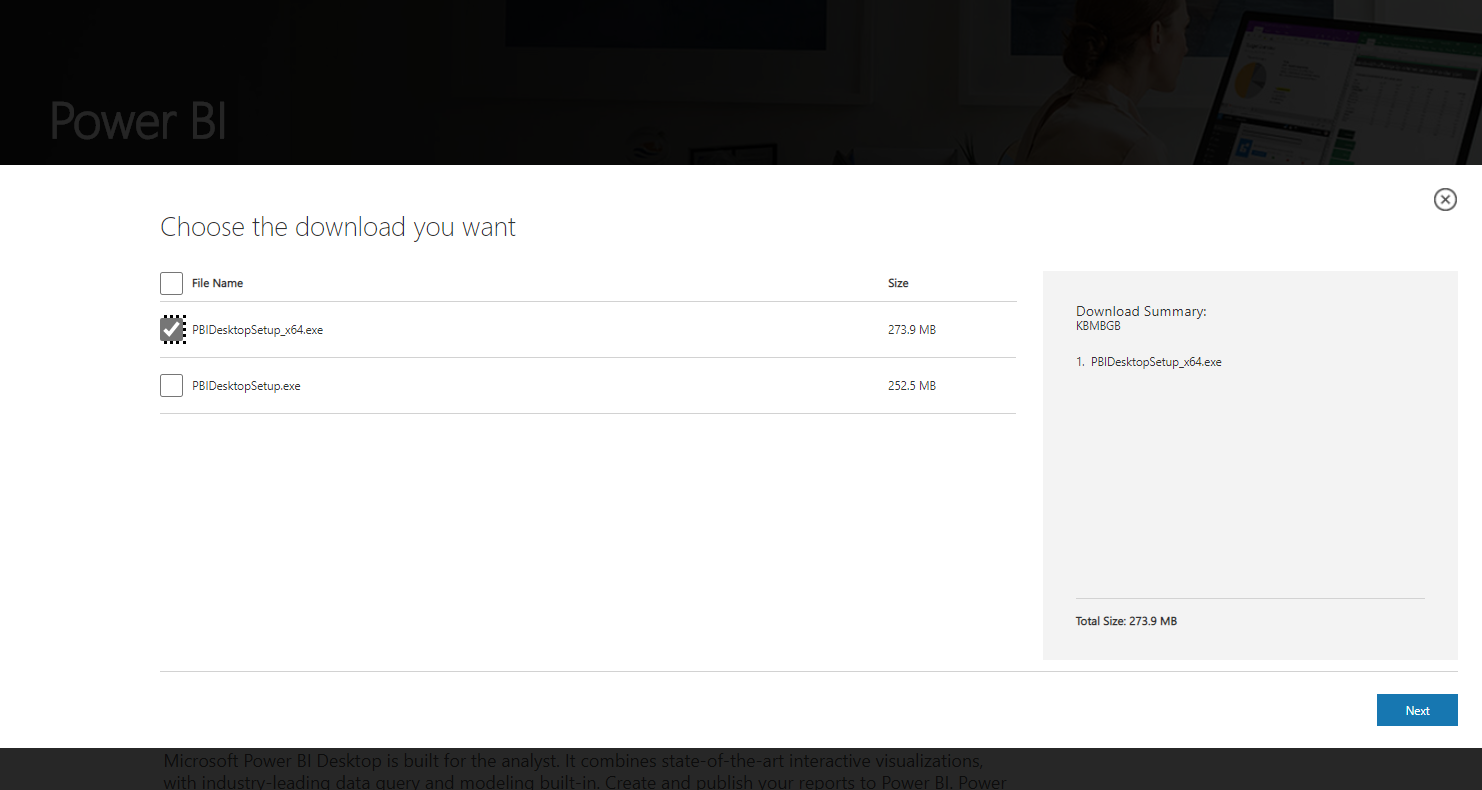Click the Next button
Screen dimensions: 1482x790
tap(1417, 710)
